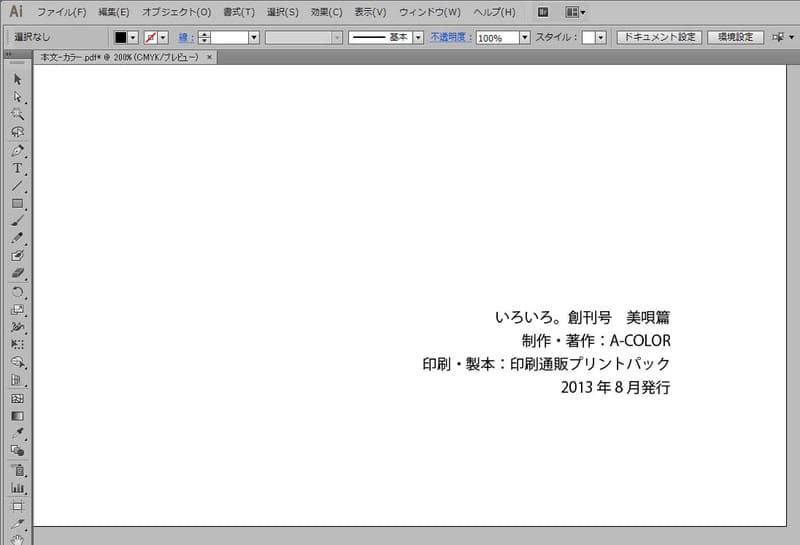800x545 pixels.
Task: Click the black fill color swatch
Action: tap(120, 37)
